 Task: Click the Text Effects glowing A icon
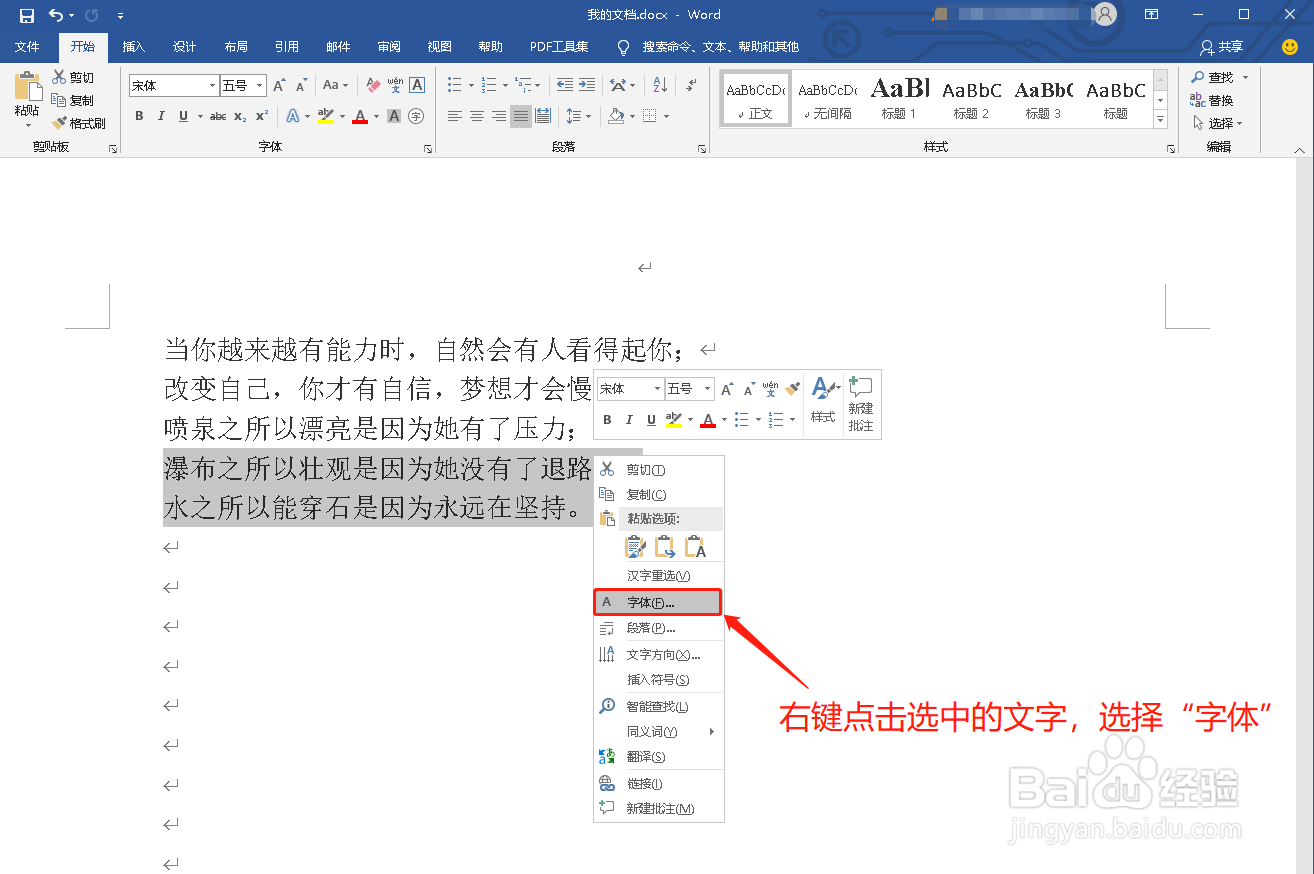(x=292, y=116)
